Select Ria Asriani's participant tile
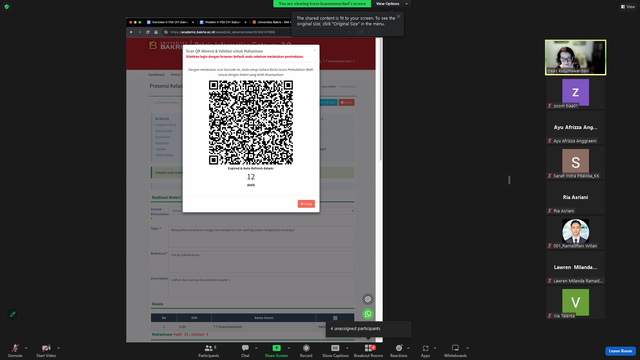 576,198
